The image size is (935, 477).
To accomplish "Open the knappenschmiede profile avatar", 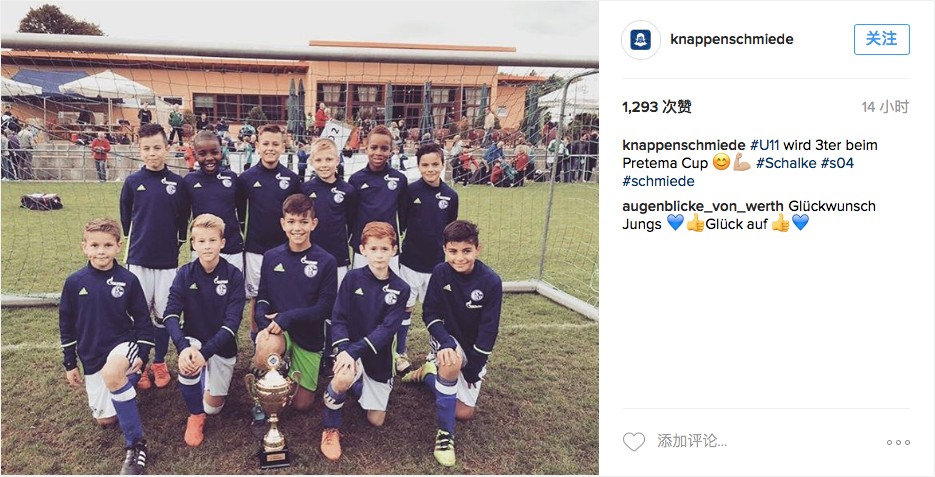I will pos(640,40).
